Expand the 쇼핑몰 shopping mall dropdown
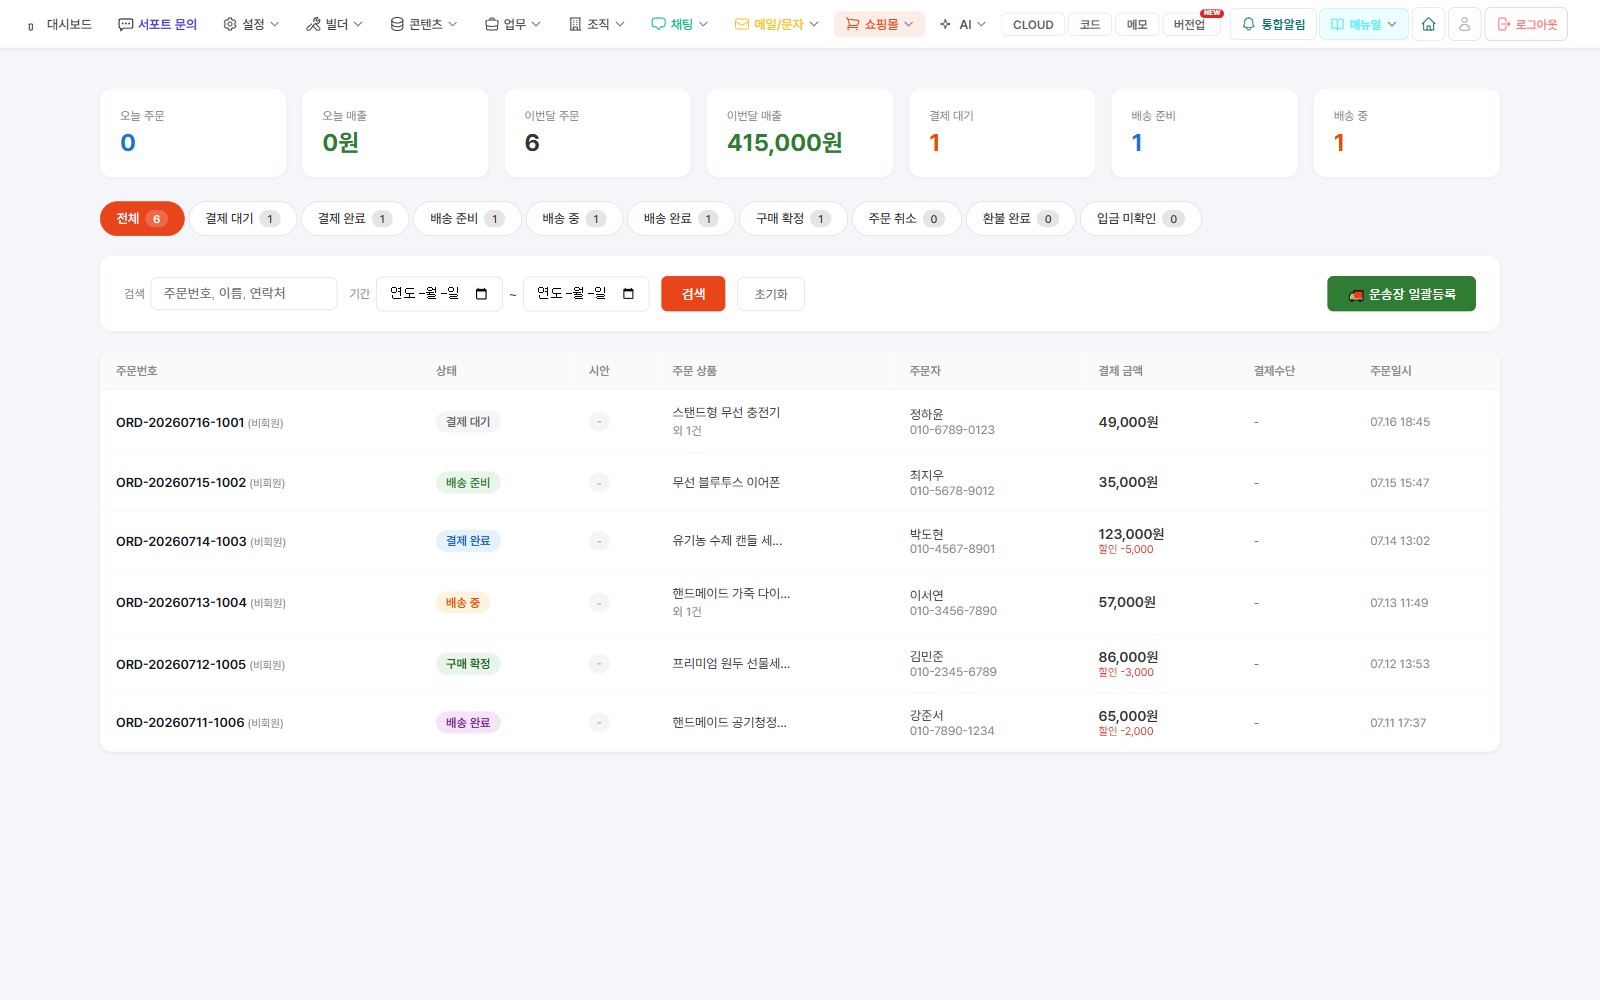The width and height of the screenshot is (1600, 1000). 879,24
